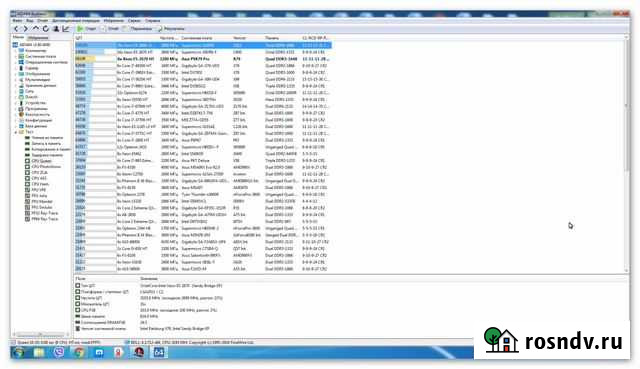This screenshot has height=369, width=640.
Task: Click the user silhouette toolbar icon
Action: (x=56, y=29)
